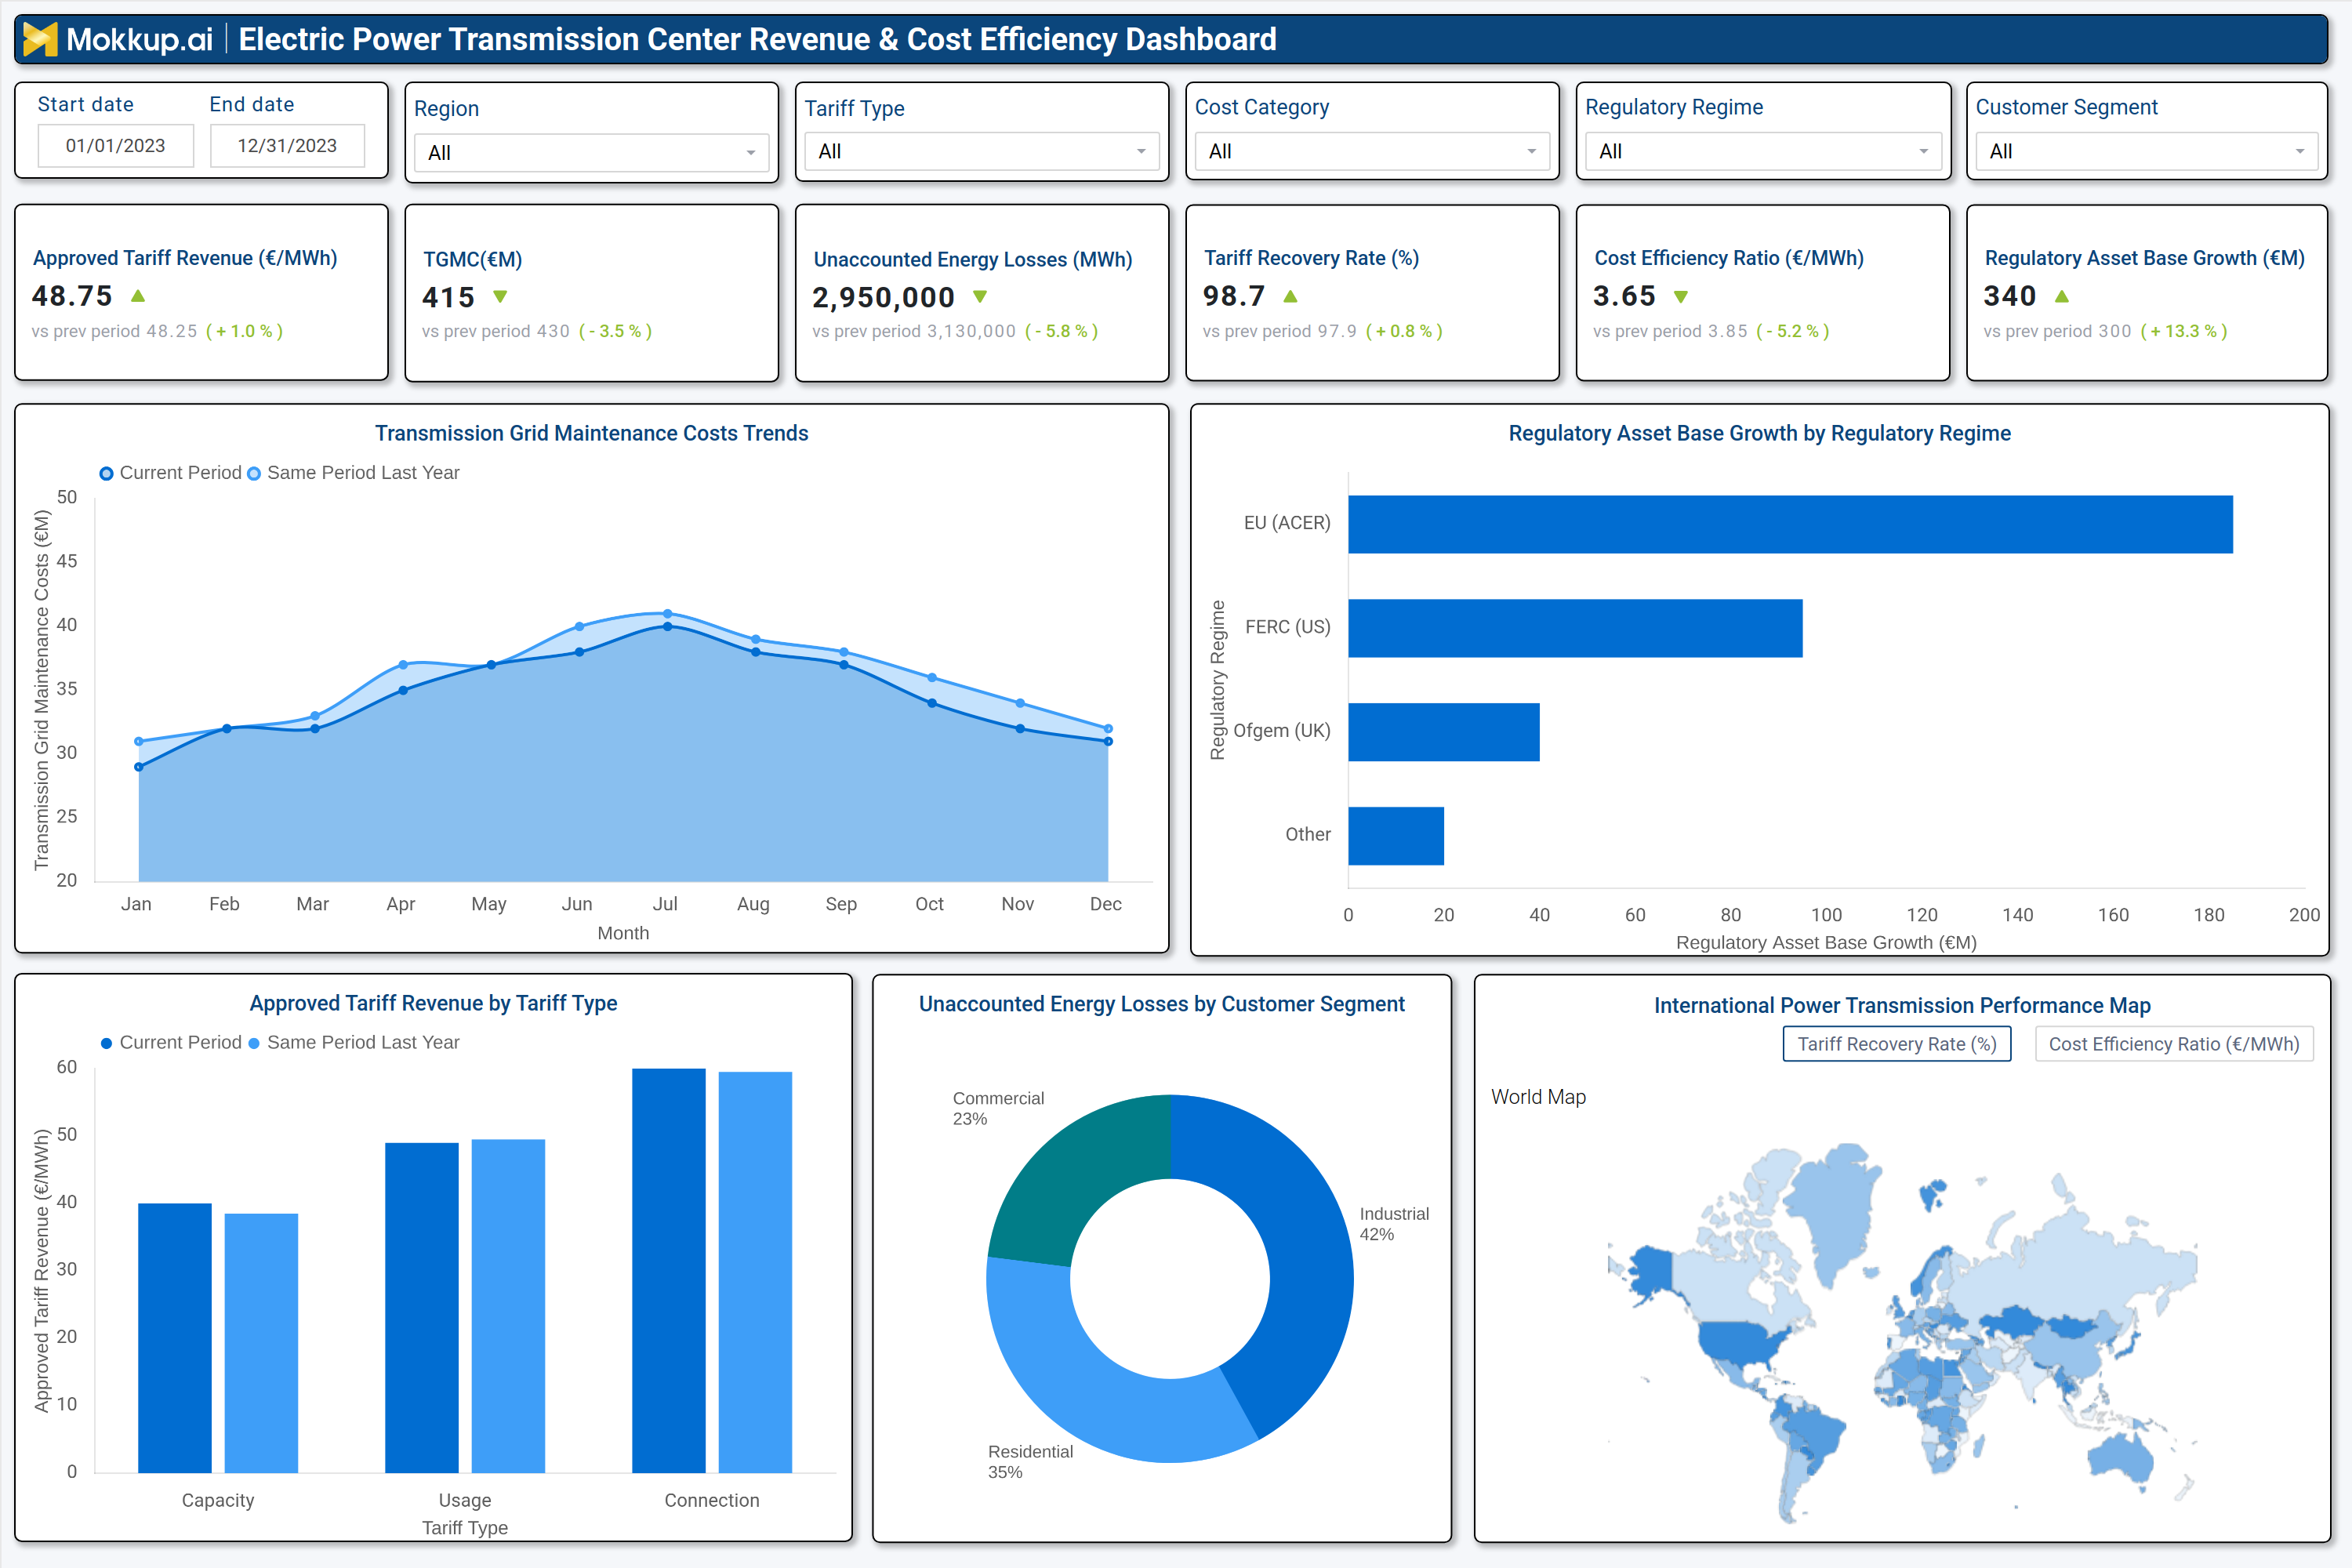Image resolution: width=2352 pixels, height=1568 pixels.
Task: Click the Connection current period bar
Action: coord(669,1271)
